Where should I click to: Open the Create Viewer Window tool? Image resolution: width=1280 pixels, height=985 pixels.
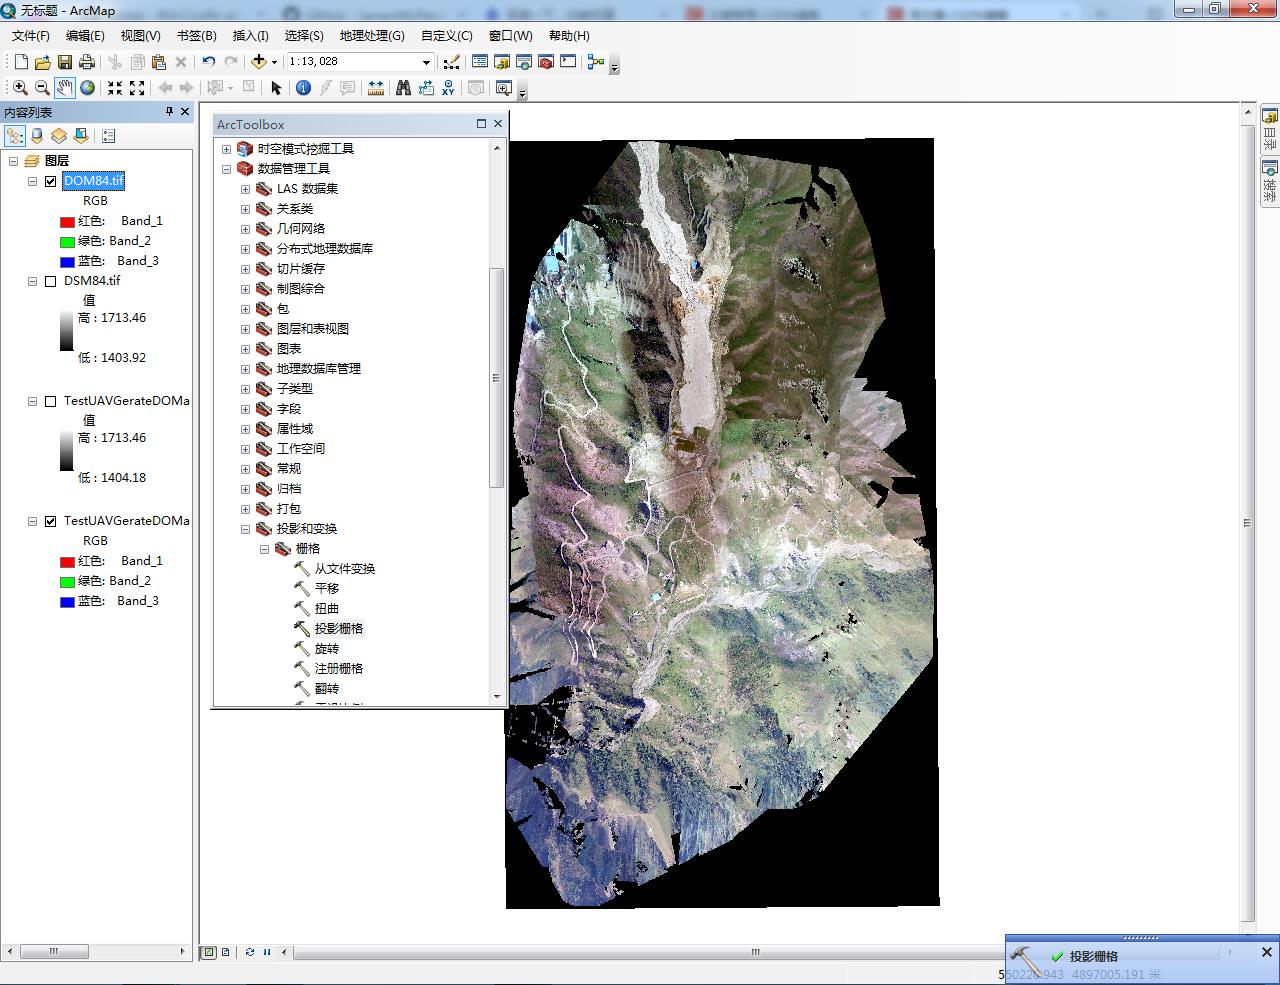click(x=504, y=88)
